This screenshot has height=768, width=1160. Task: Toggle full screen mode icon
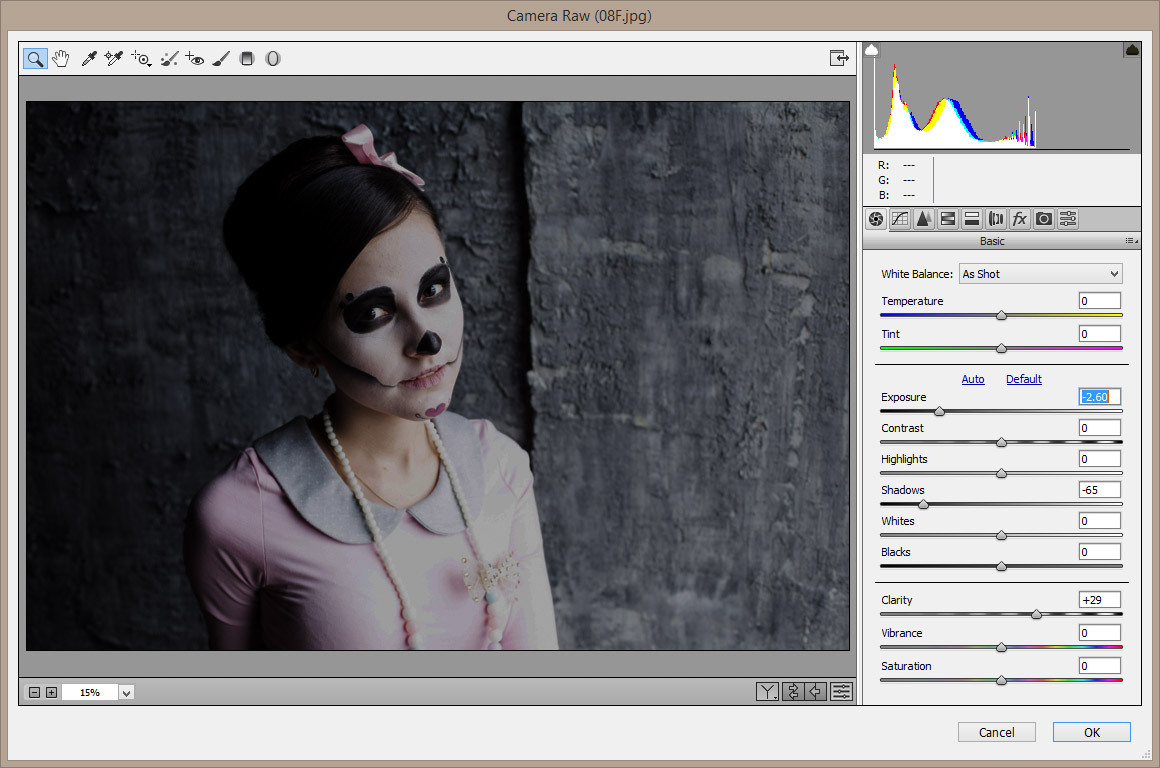[x=839, y=58]
